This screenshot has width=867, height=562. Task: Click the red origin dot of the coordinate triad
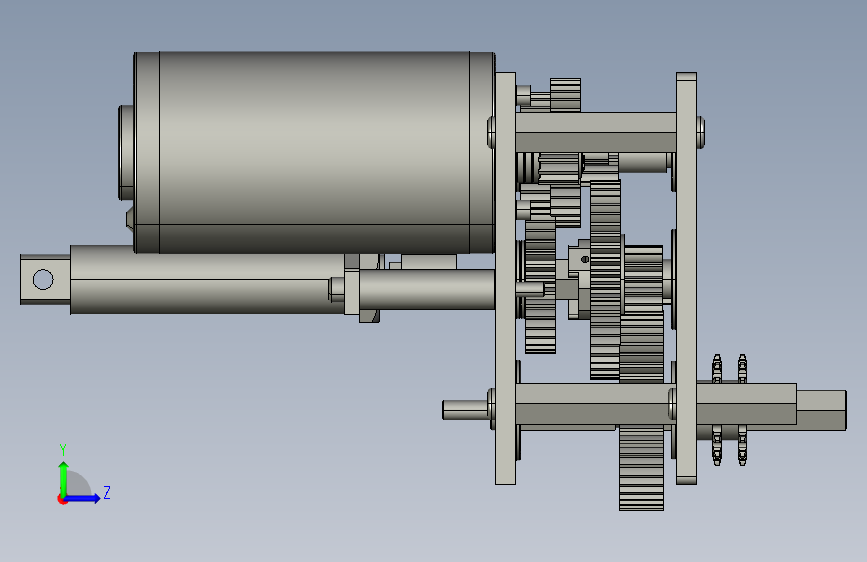pyautogui.click(x=62, y=499)
